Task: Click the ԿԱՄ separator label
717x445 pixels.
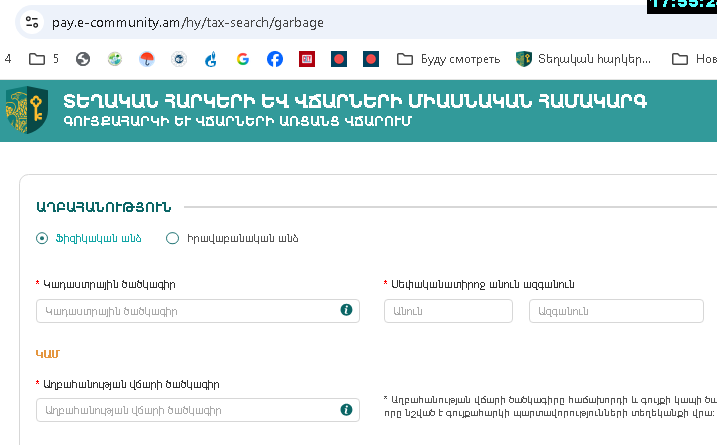Action: pos(48,354)
